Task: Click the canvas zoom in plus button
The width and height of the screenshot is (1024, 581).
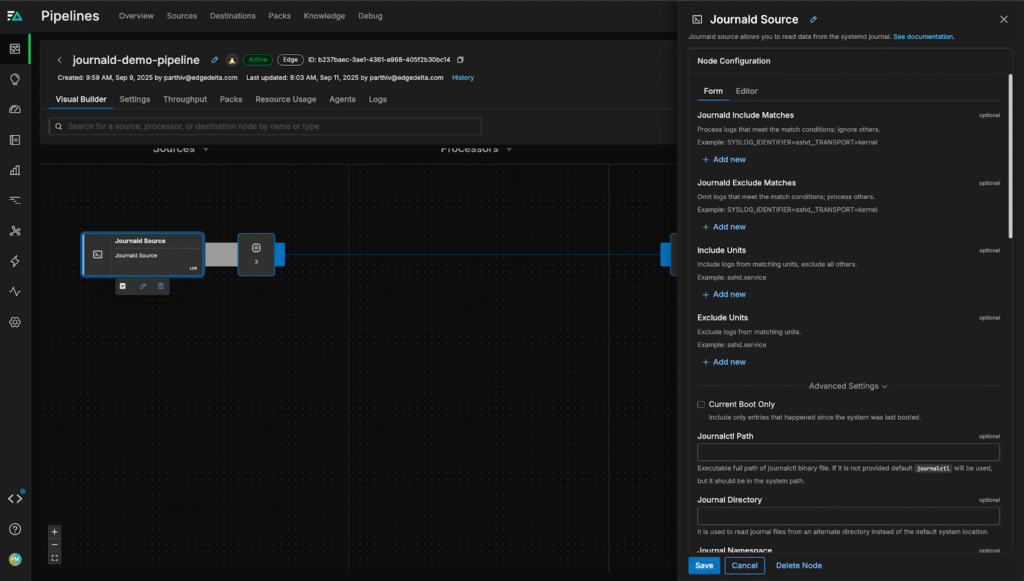Action: 55,532
